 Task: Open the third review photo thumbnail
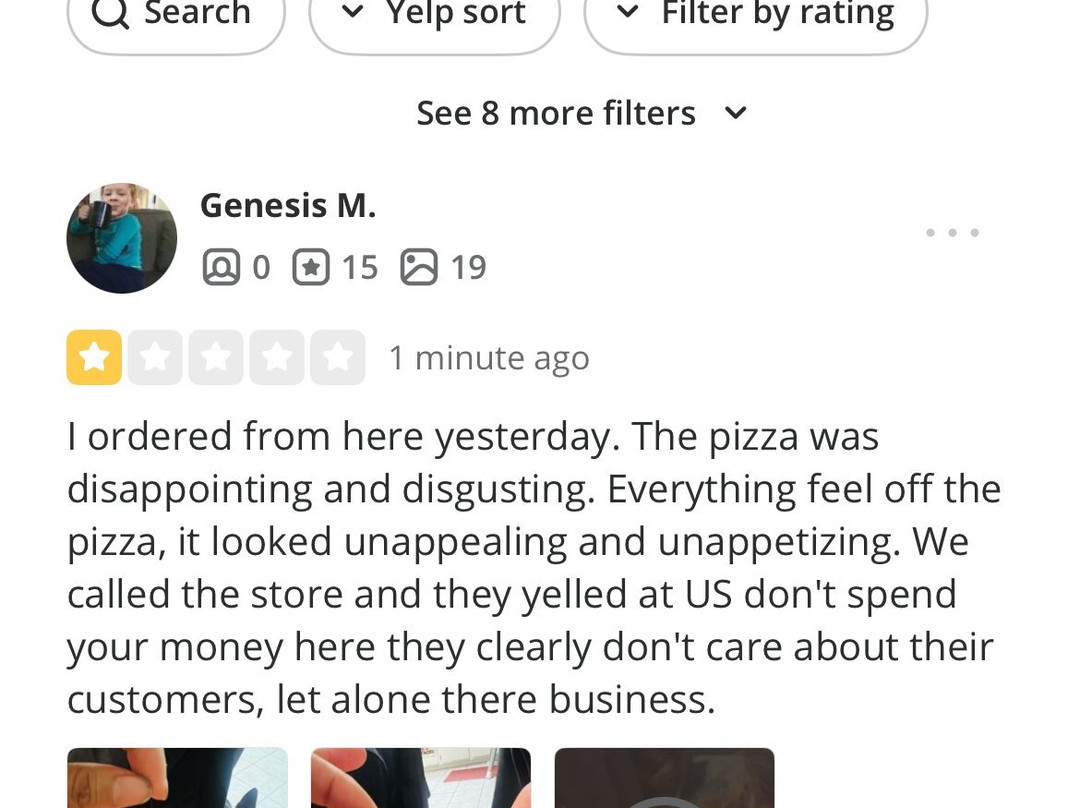[664, 778]
